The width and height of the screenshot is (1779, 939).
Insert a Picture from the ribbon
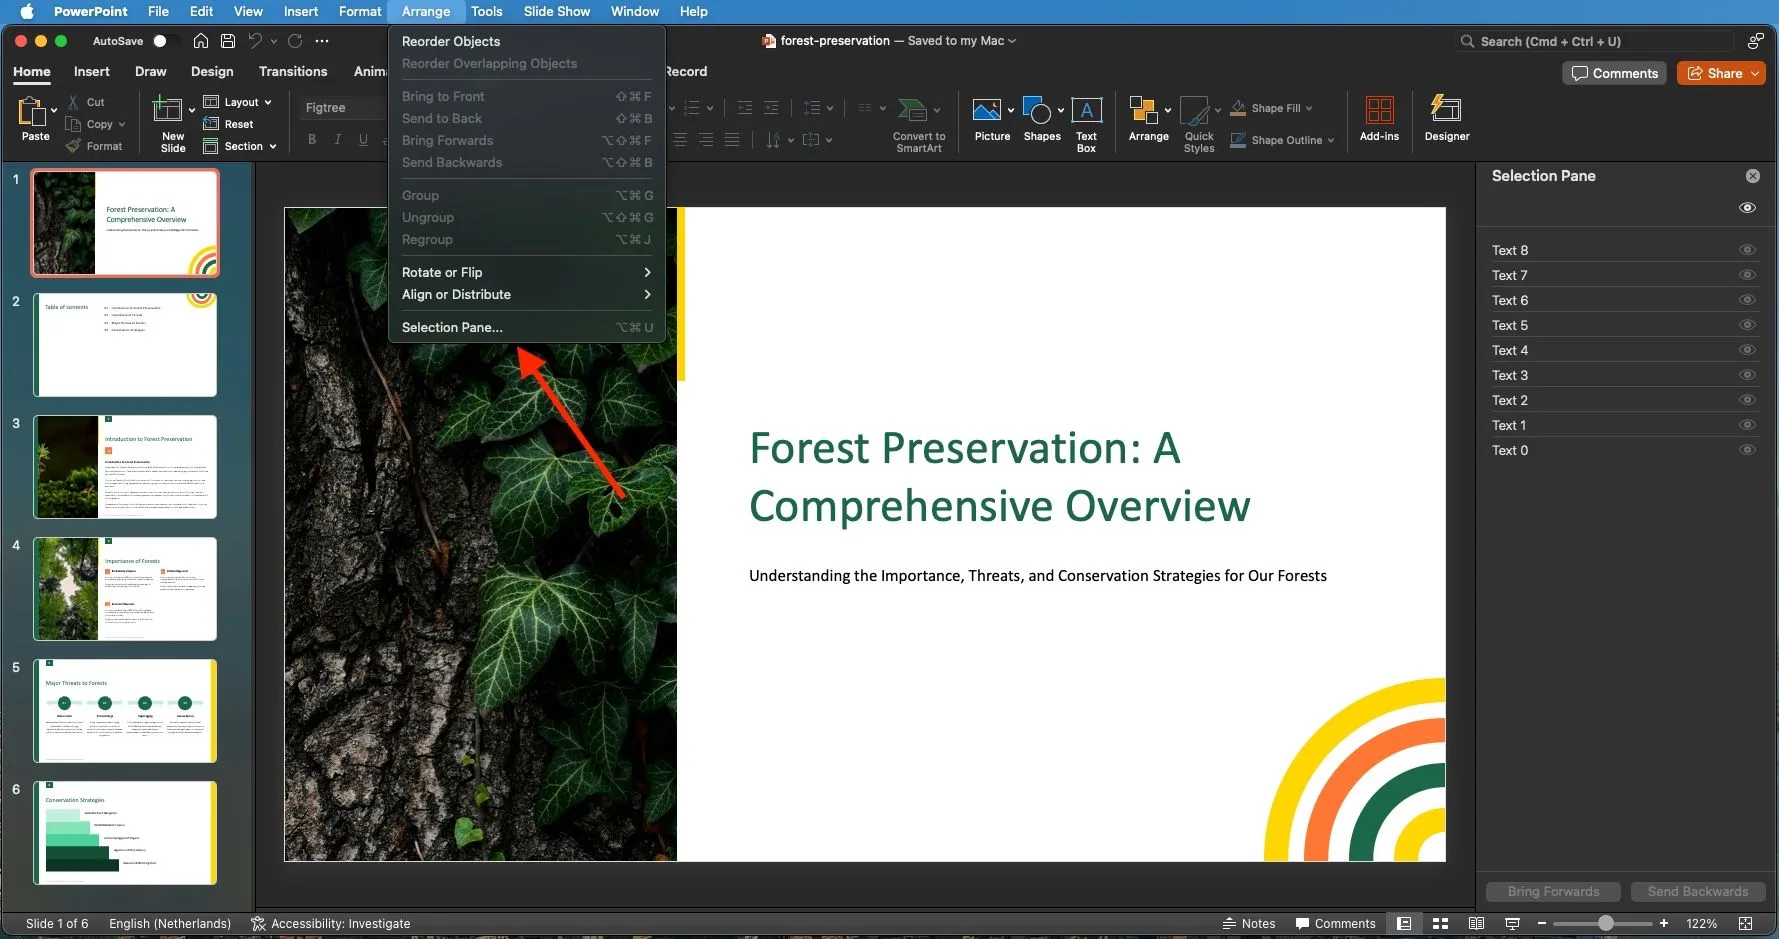click(991, 118)
